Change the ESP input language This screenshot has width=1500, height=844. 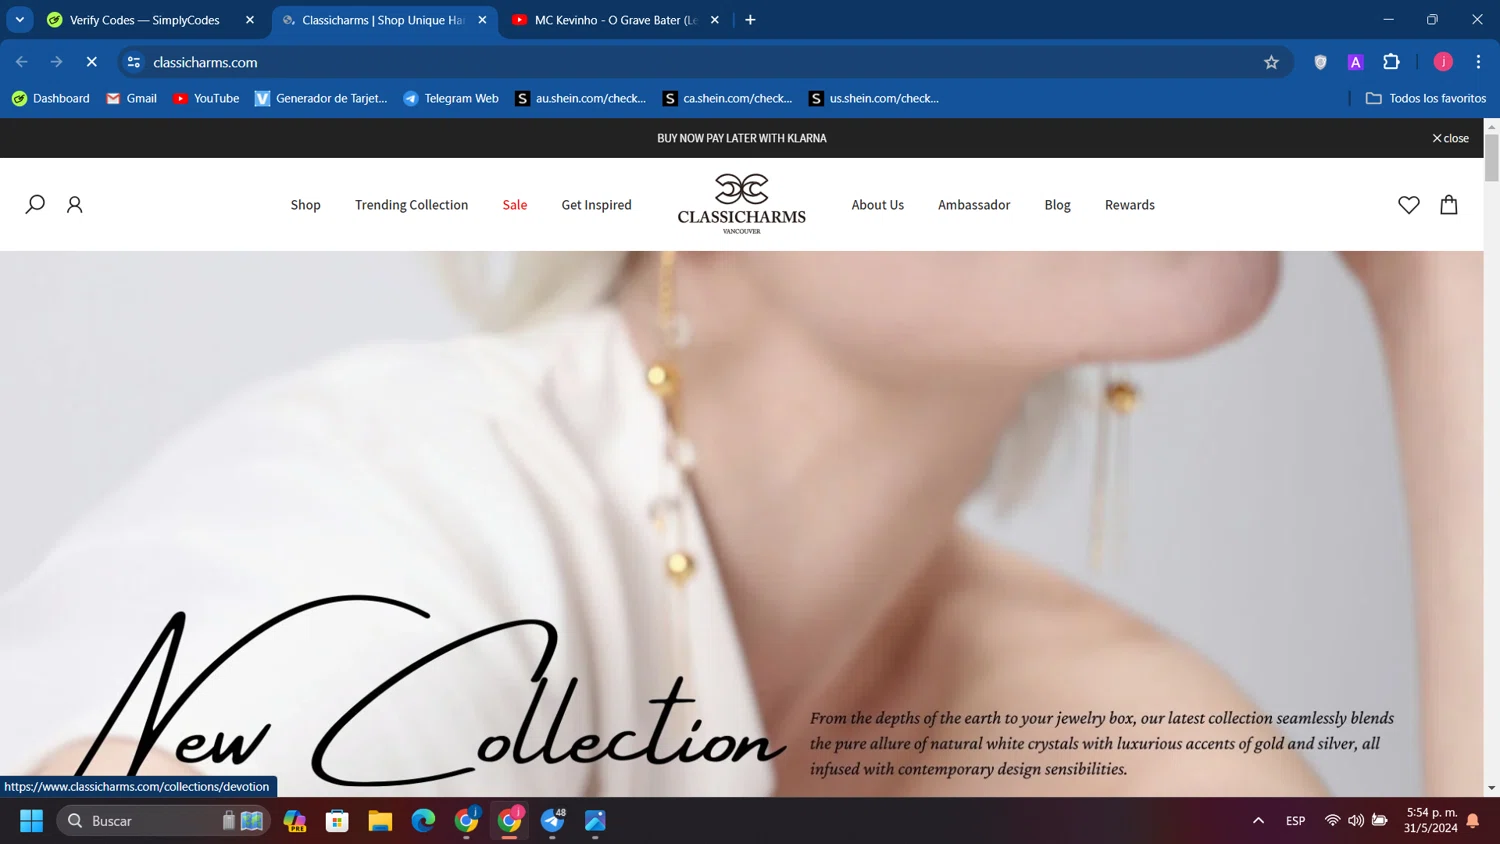(x=1295, y=821)
